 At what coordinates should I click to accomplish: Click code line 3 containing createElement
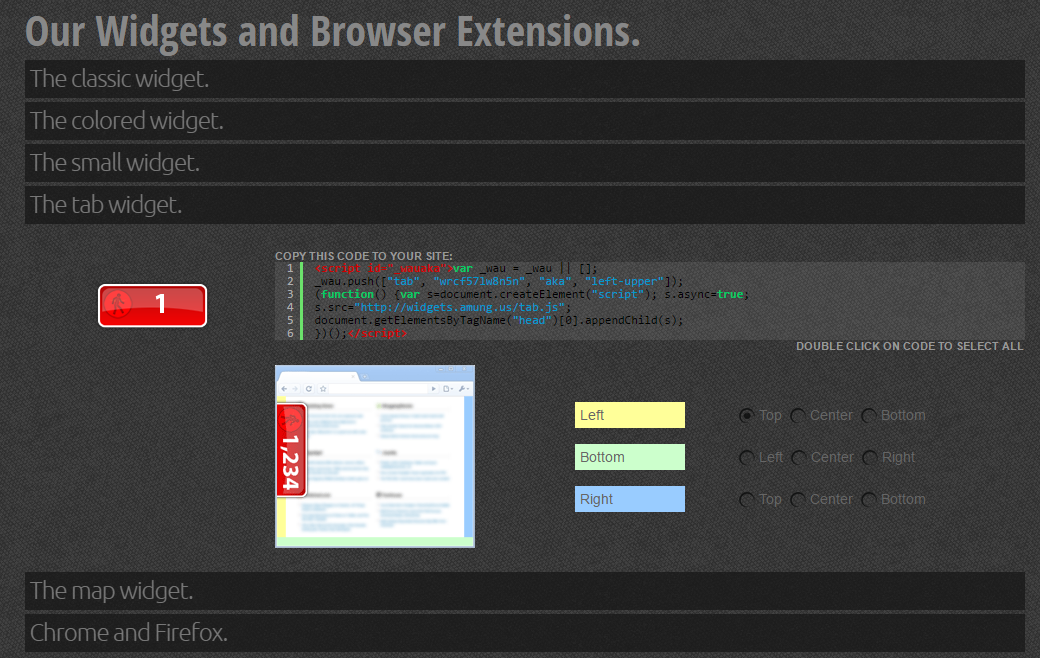[532, 294]
